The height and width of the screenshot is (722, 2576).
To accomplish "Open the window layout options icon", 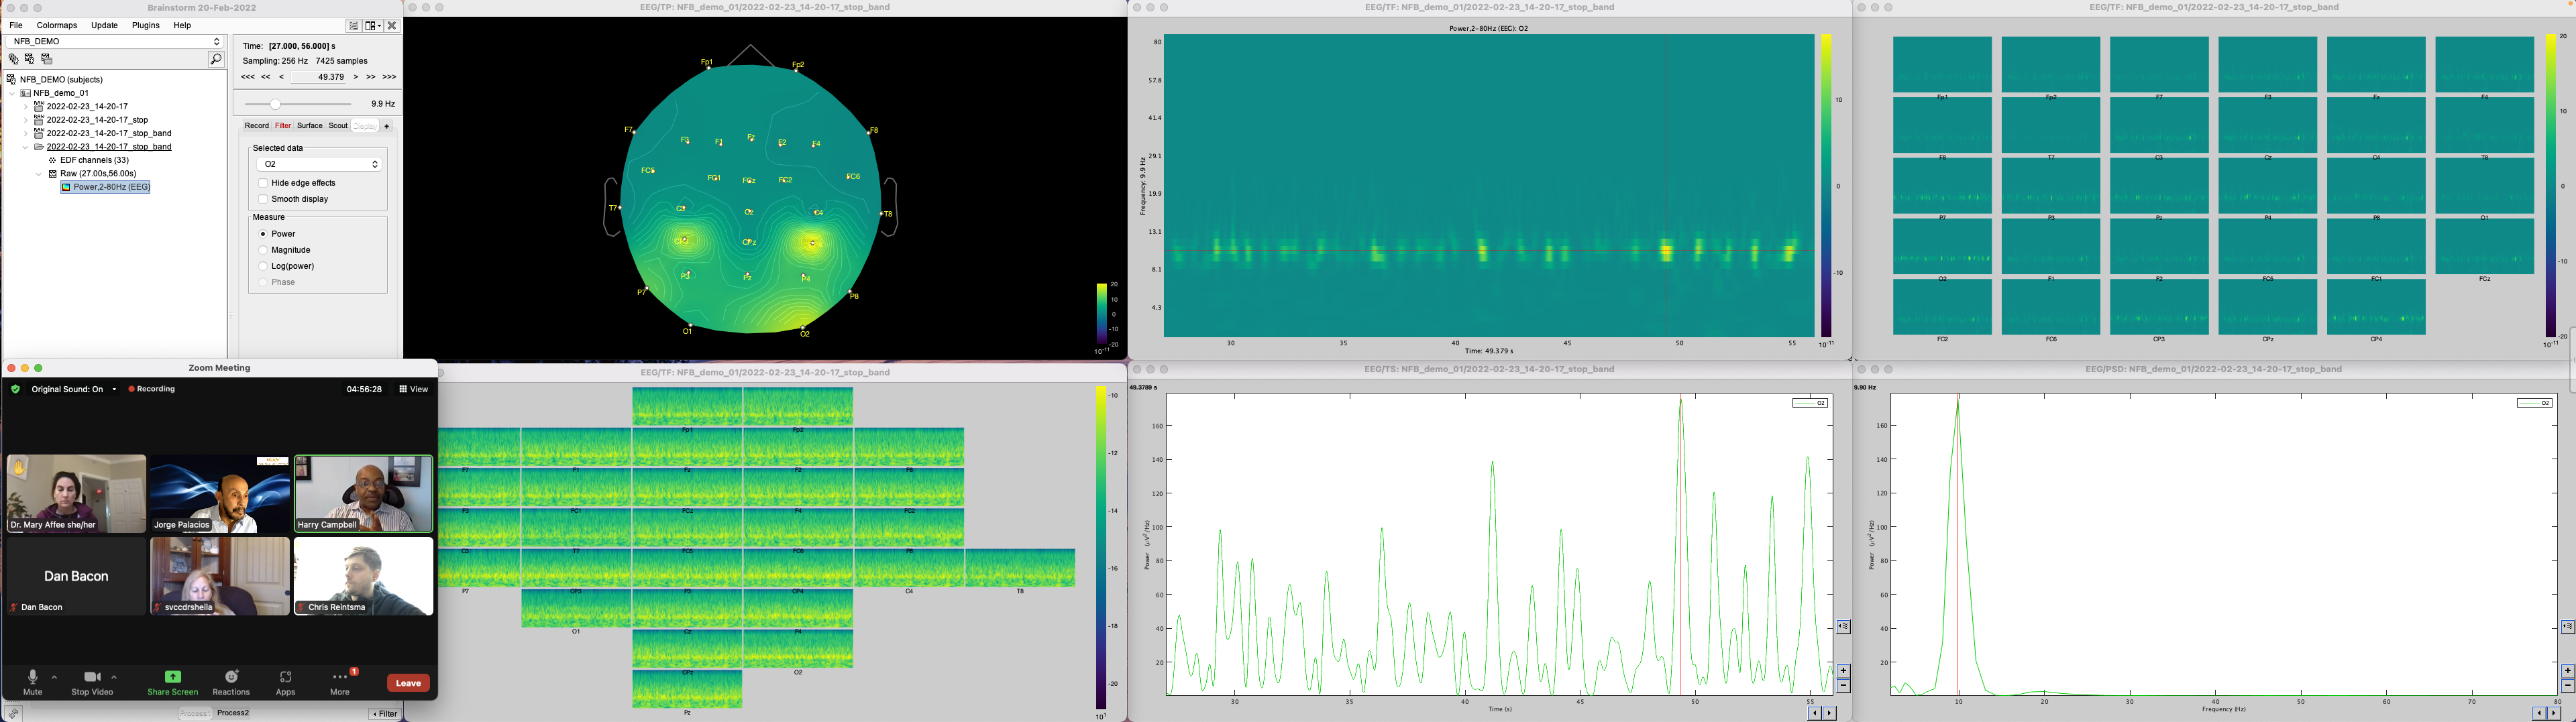I will (373, 26).
